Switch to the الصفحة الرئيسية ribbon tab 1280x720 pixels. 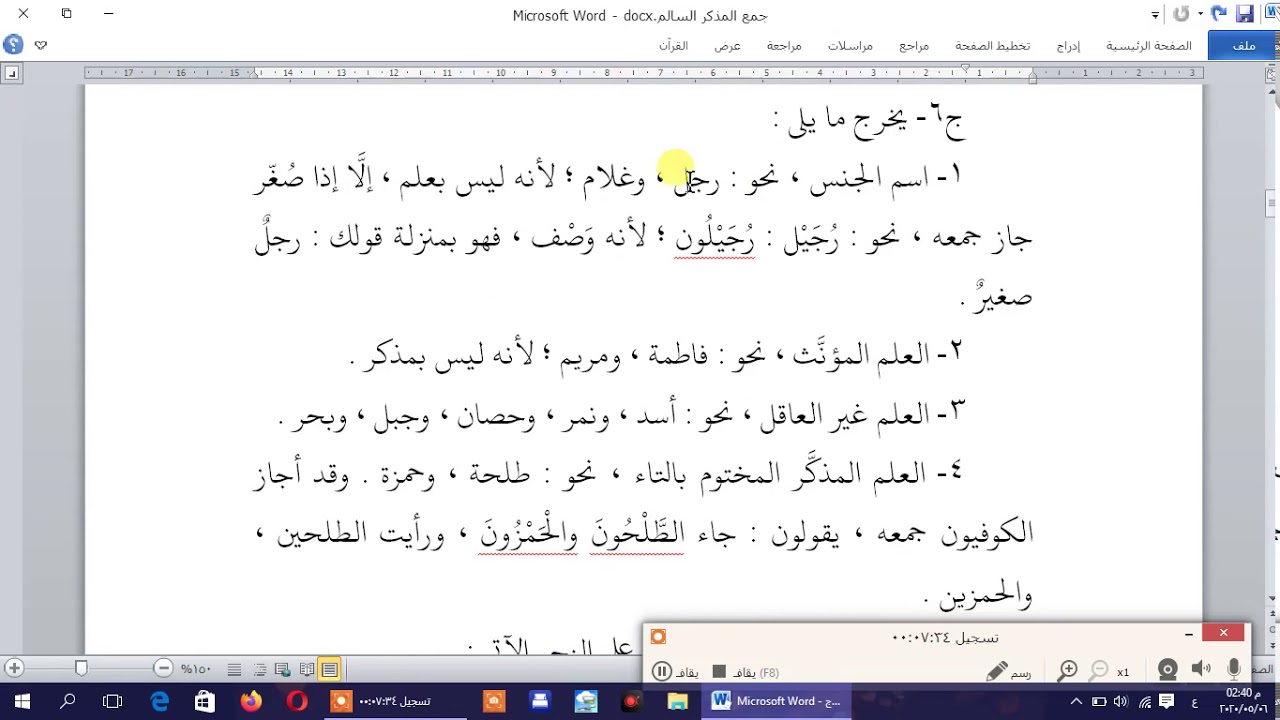pos(1148,46)
